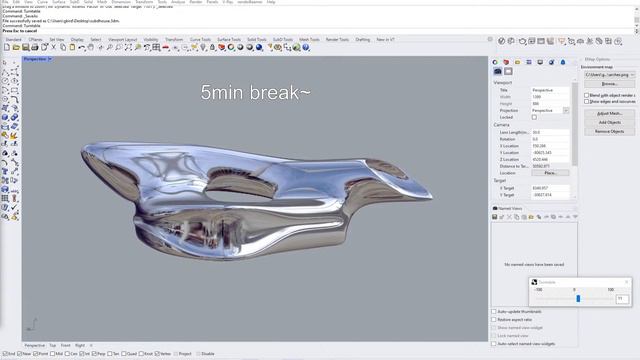Toggle the Mid osnap checkbox
640x360 pixels.
(52, 354)
